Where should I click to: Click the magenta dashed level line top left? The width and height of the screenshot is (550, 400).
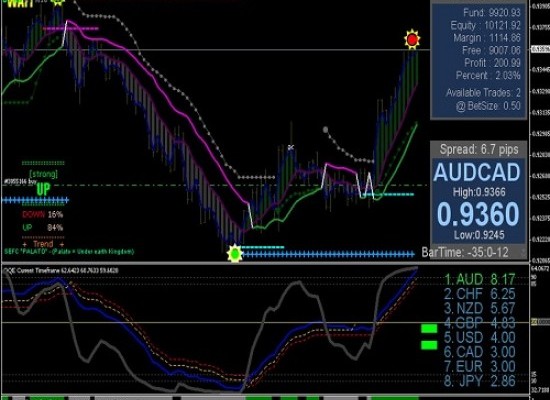pos(71,29)
